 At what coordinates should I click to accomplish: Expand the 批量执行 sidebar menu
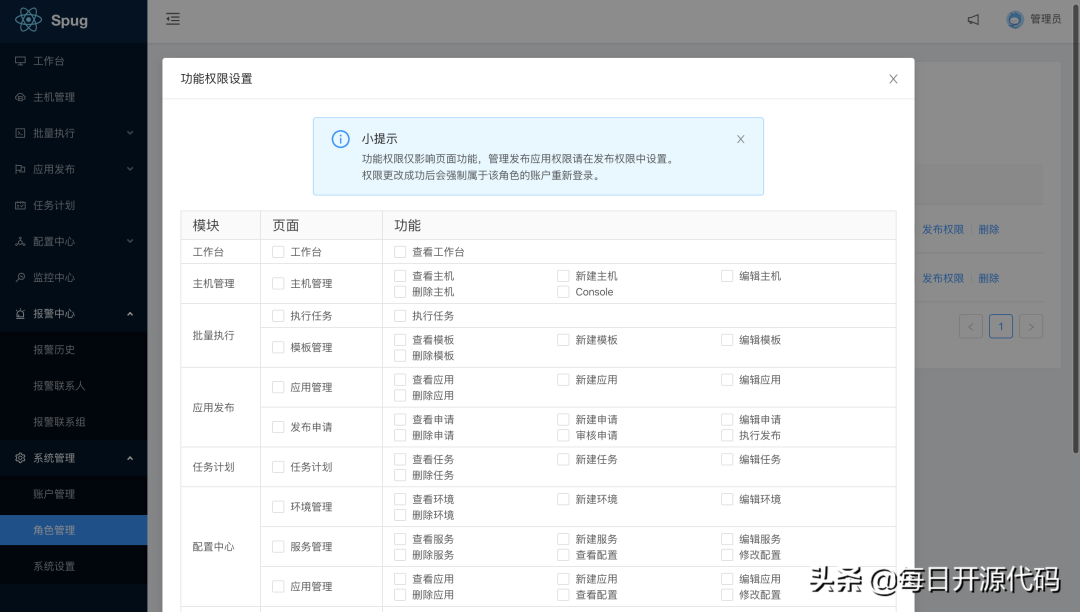pyautogui.click(x=73, y=133)
